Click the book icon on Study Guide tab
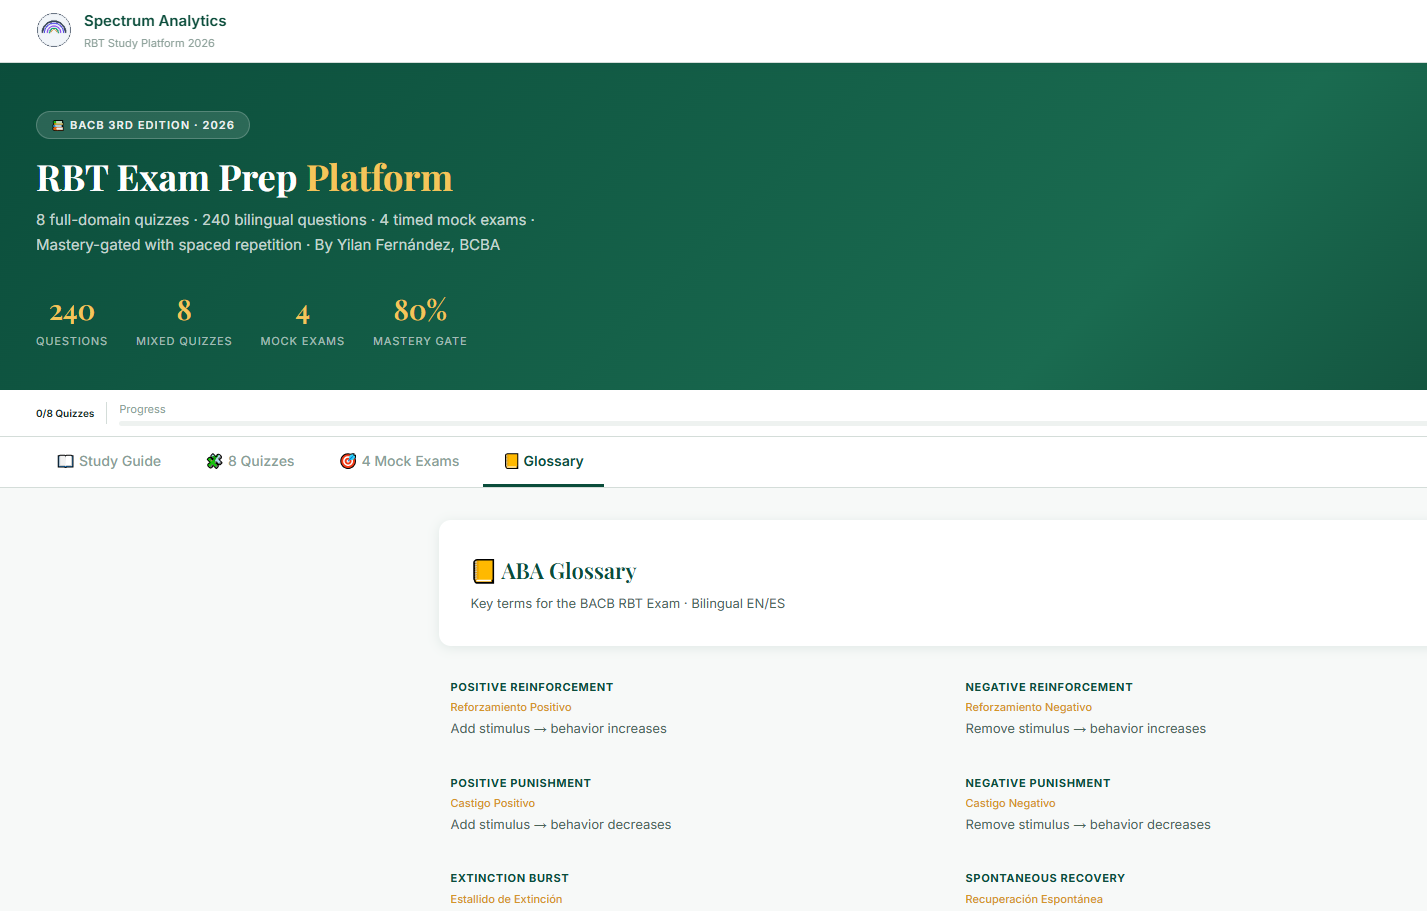Screen dimensions: 1427x911 pos(65,461)
